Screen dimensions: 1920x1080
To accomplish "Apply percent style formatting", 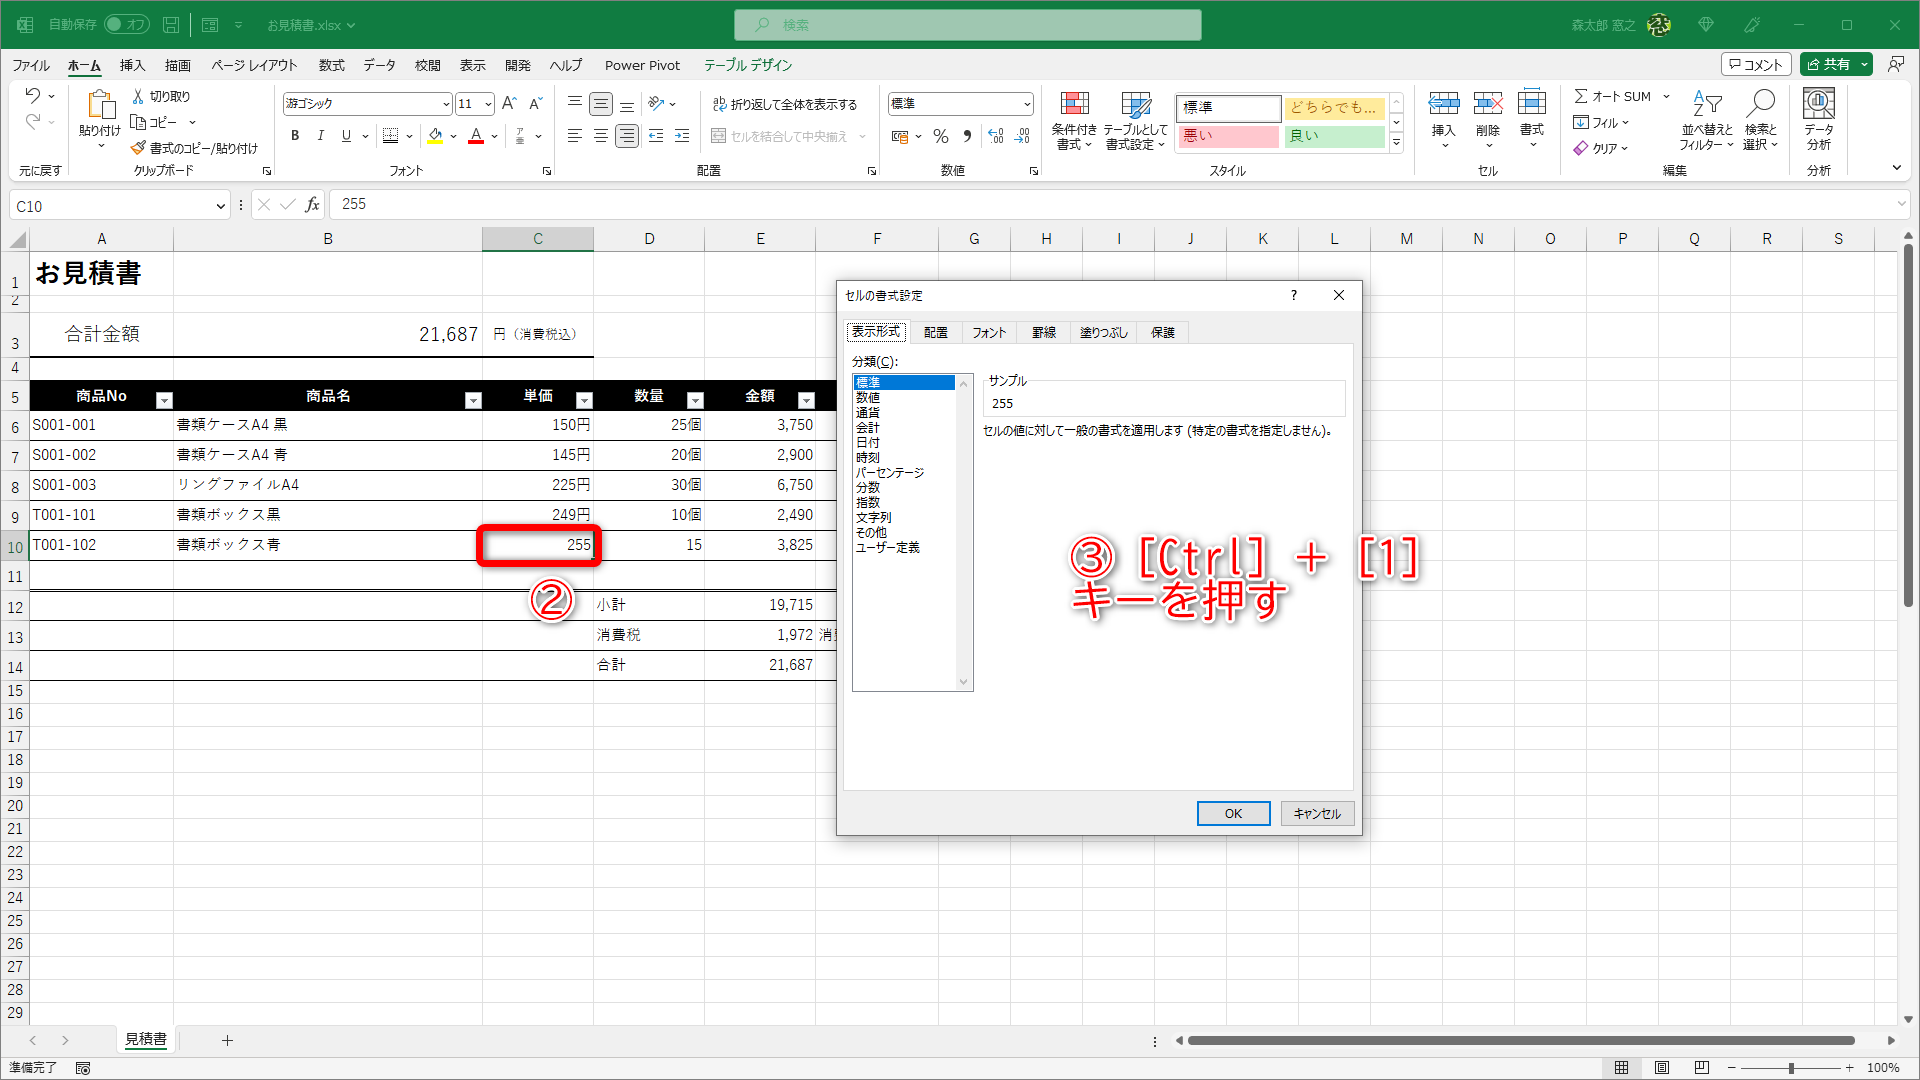I will point(940,136).
